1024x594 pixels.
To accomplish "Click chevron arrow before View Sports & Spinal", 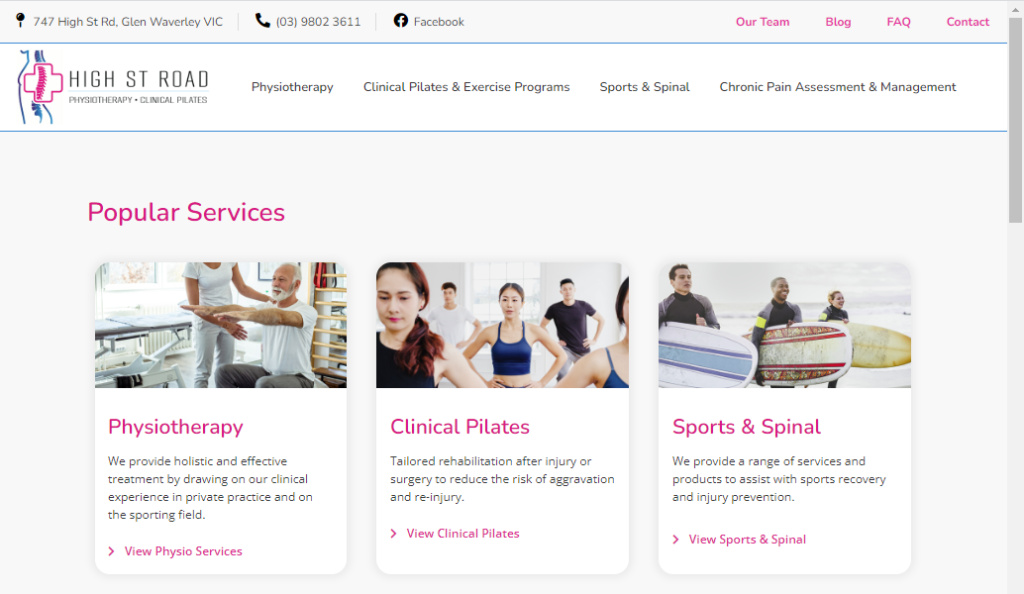I will tap(675, 540).
